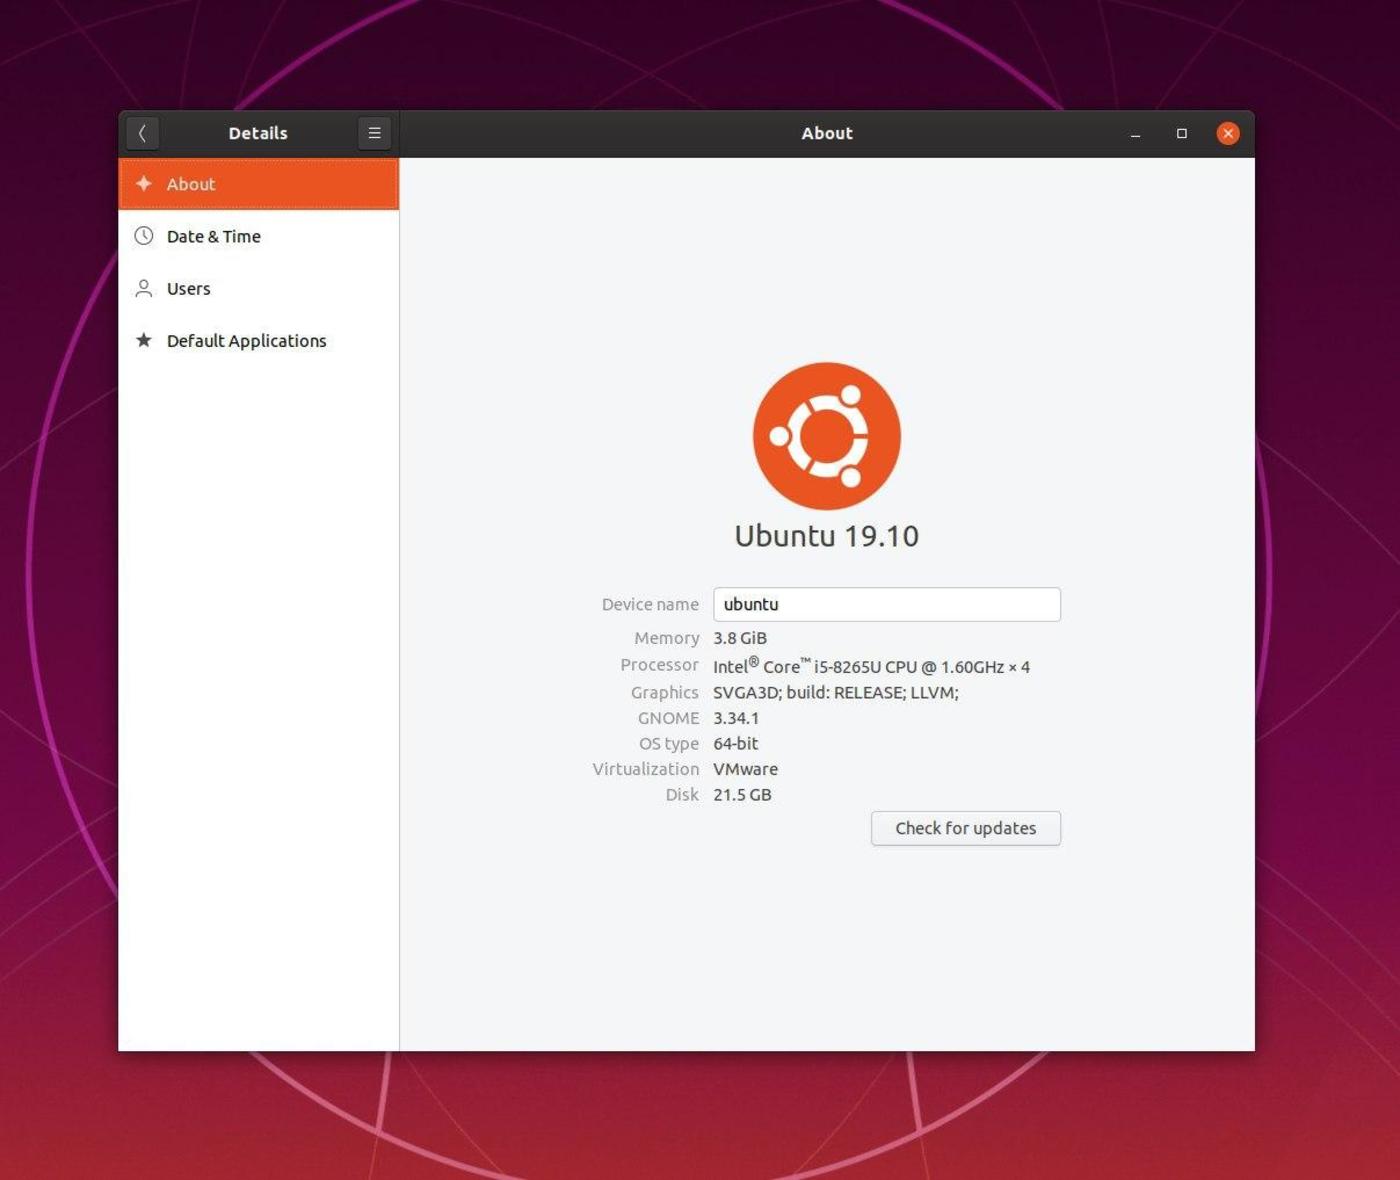Click the Memory value 3.8 GiB
Screen dimensions: 1400x1180
click(x=740, y=637)
